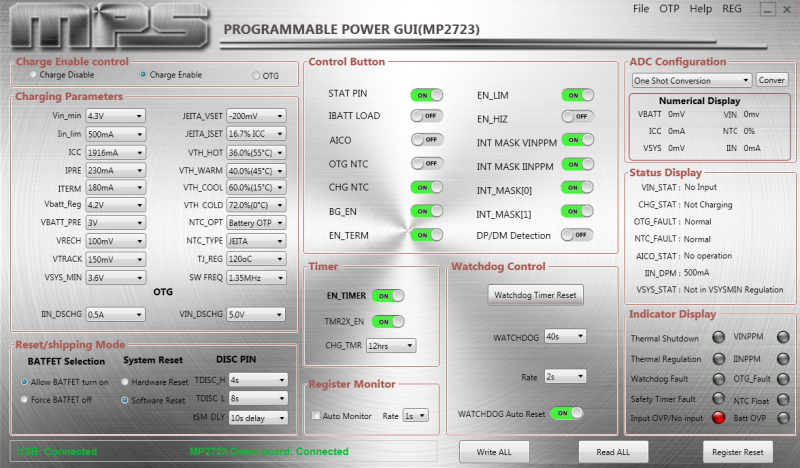Open the Vbatt_Reg 4.2V dropdown
This screenshot has height=468, width=800.
115,205
